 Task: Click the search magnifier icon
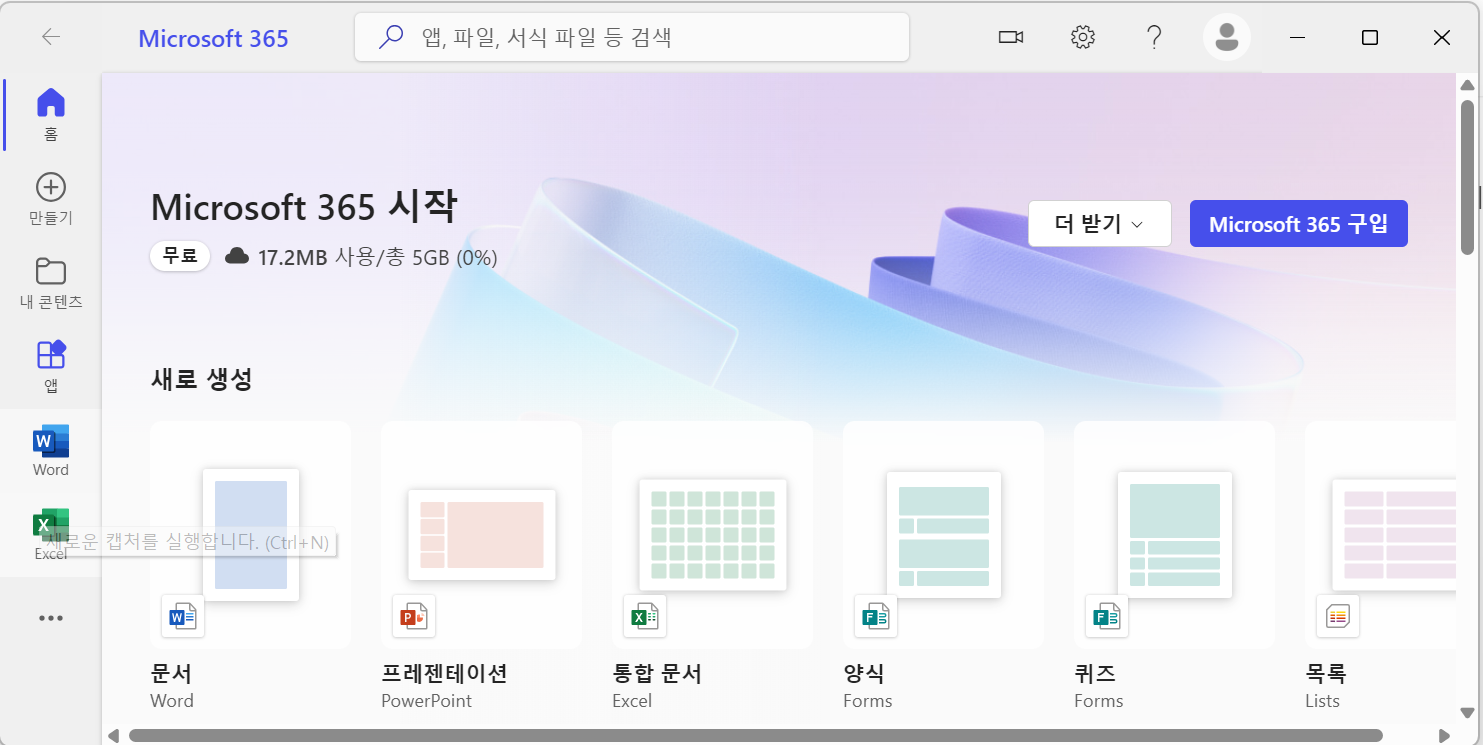click(x=390, y=38)
